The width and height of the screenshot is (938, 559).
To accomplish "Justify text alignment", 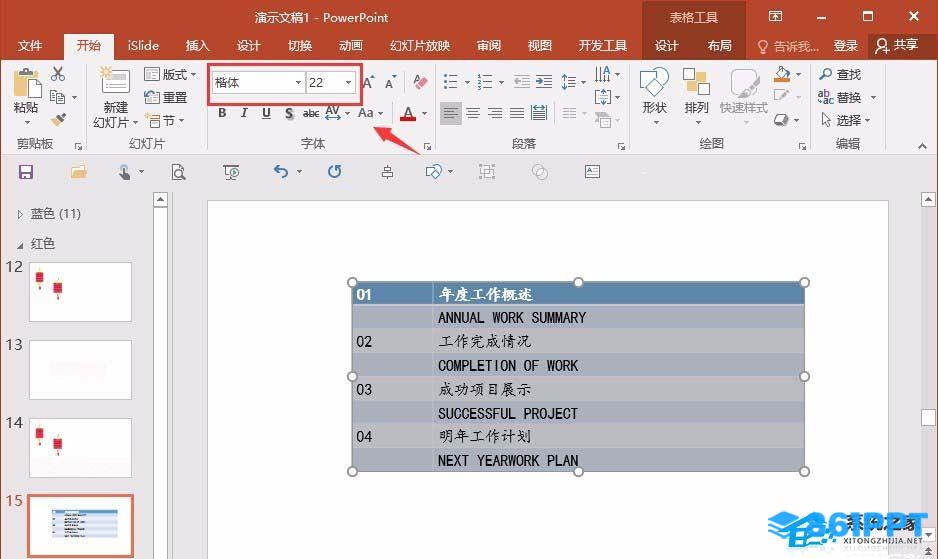I will point(517,113).
